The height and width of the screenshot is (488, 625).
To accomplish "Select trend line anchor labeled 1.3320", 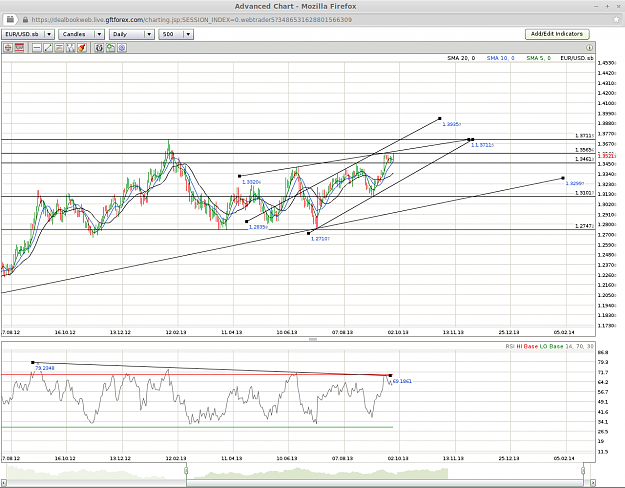I will [x=239, y=176].
